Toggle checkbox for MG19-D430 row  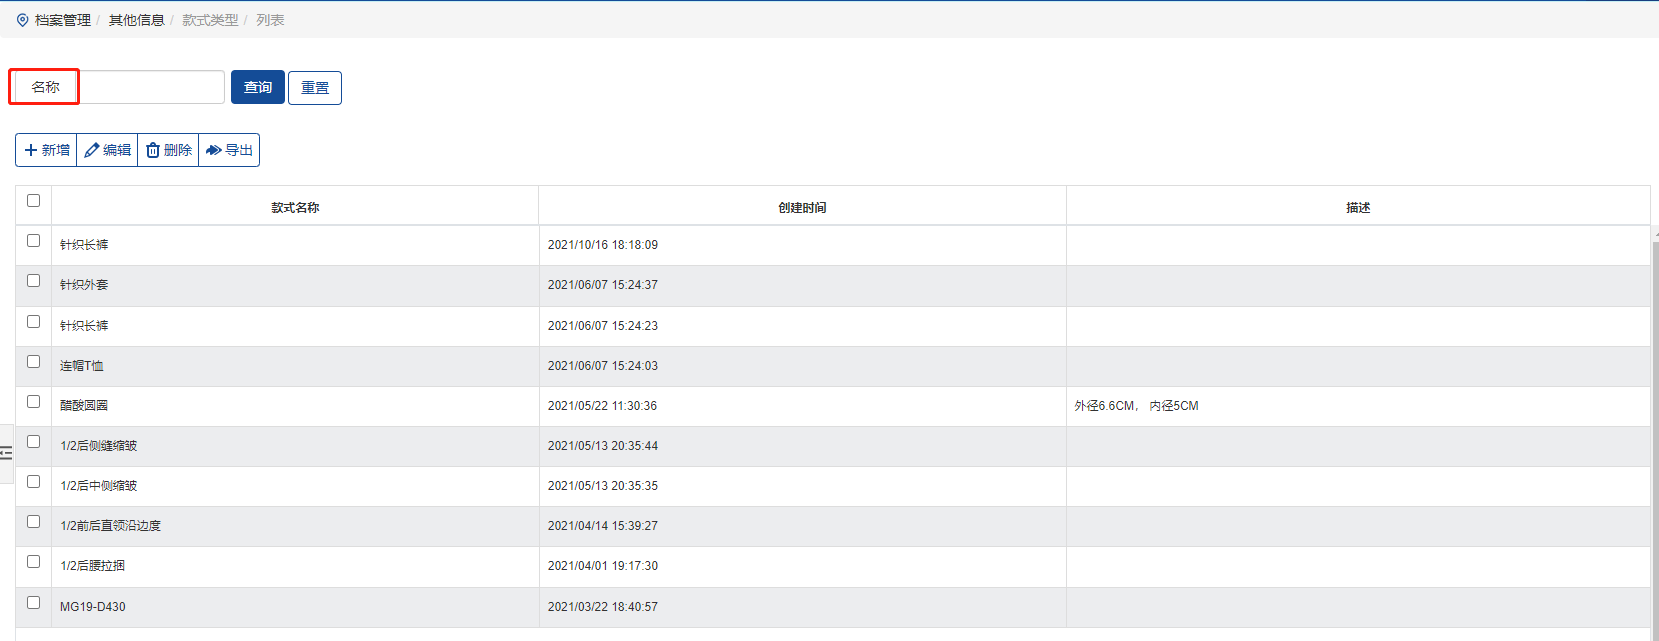[33, 603]
